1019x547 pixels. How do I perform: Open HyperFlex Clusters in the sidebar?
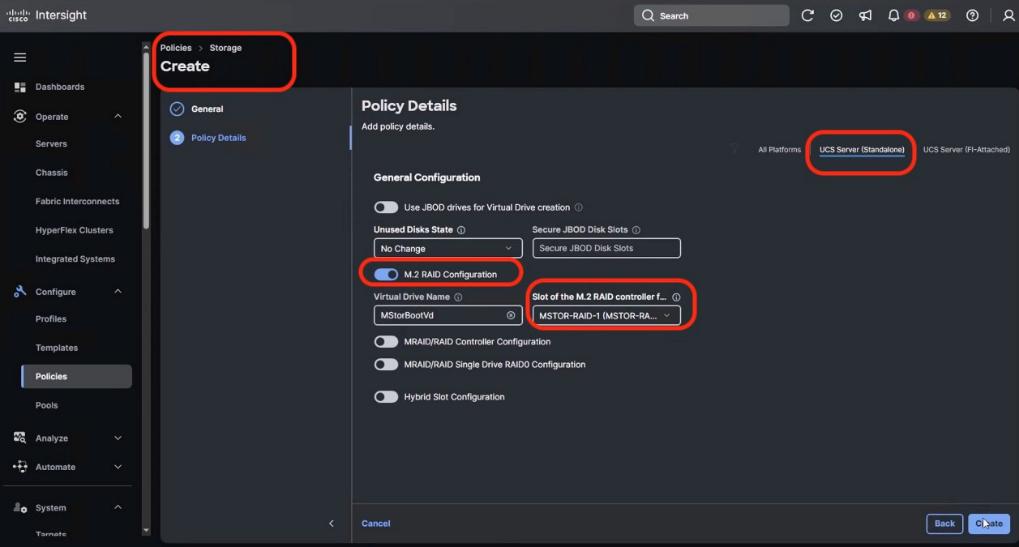coord(74,230)
